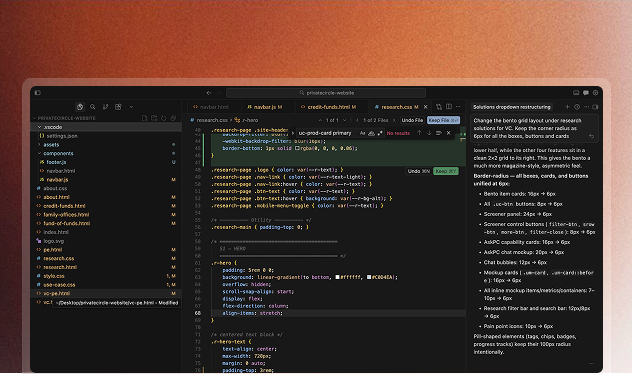Image resolution: width=632 pixels, height=374 pixels.
Task: Open logo.svg in explorer
Action: pyautogui.click(x=106, y=241)
